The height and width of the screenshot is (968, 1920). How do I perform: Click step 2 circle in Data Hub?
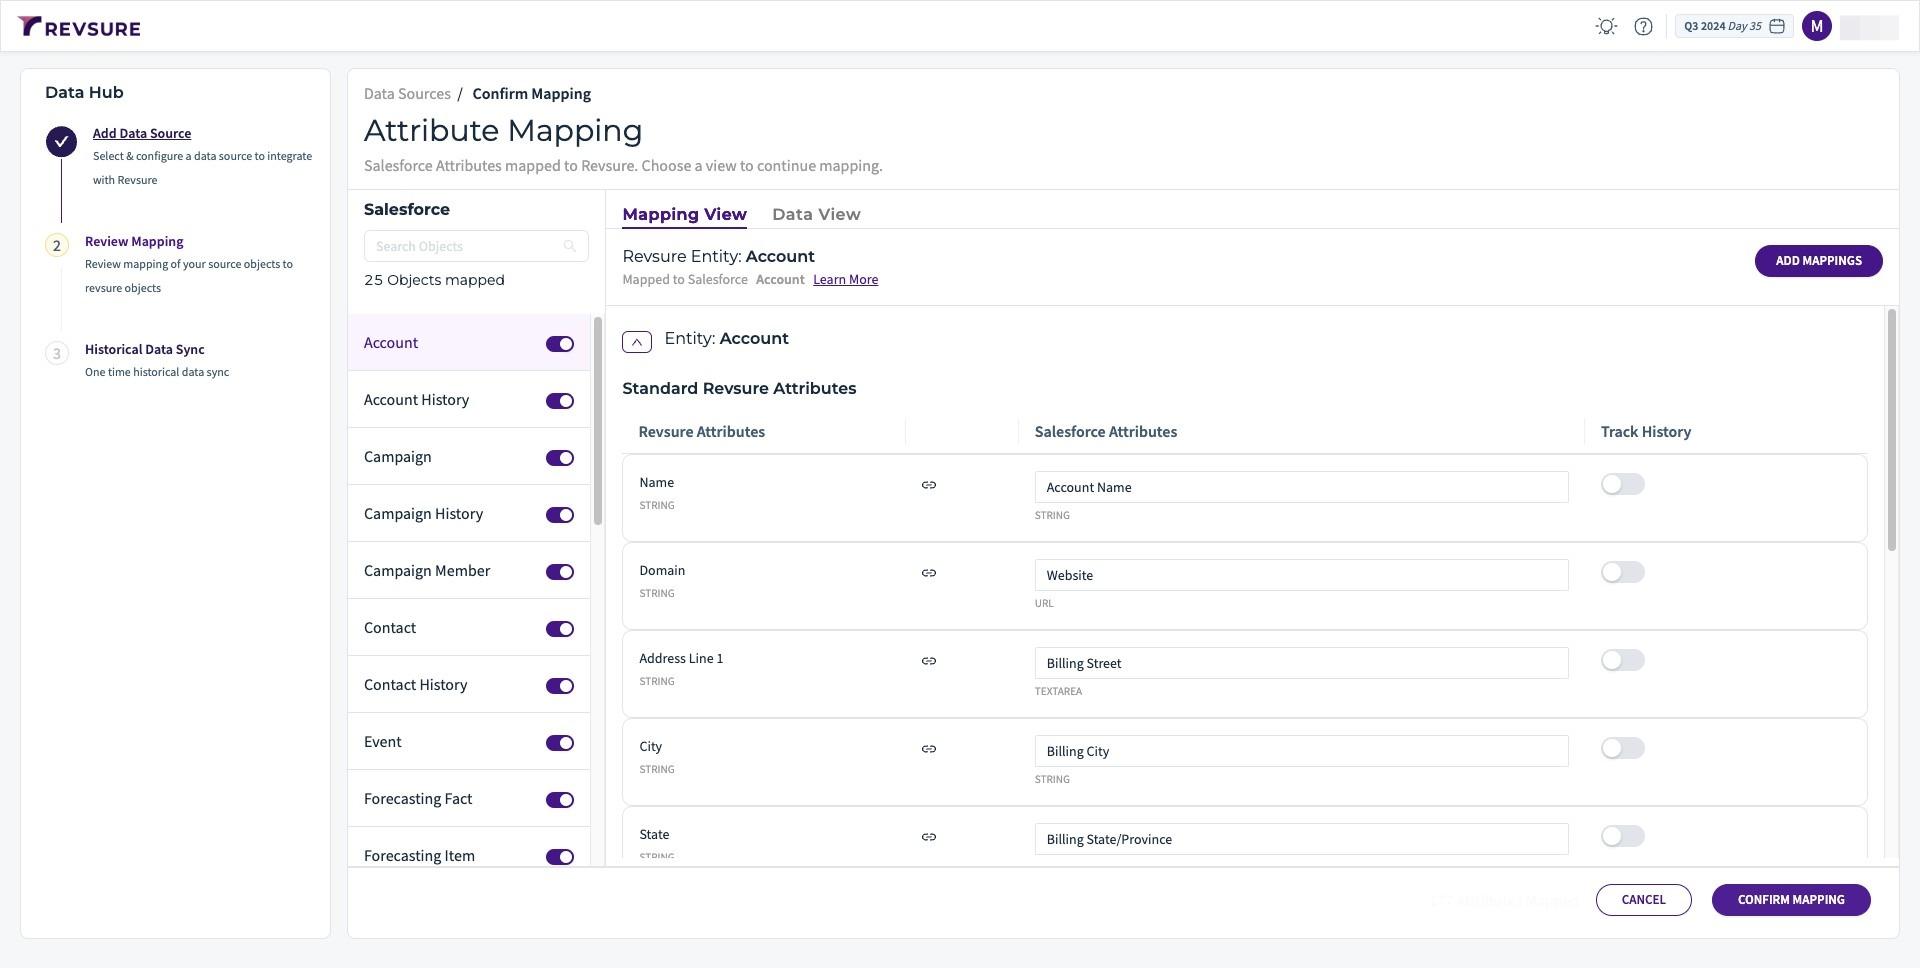(x=57, y=246)
